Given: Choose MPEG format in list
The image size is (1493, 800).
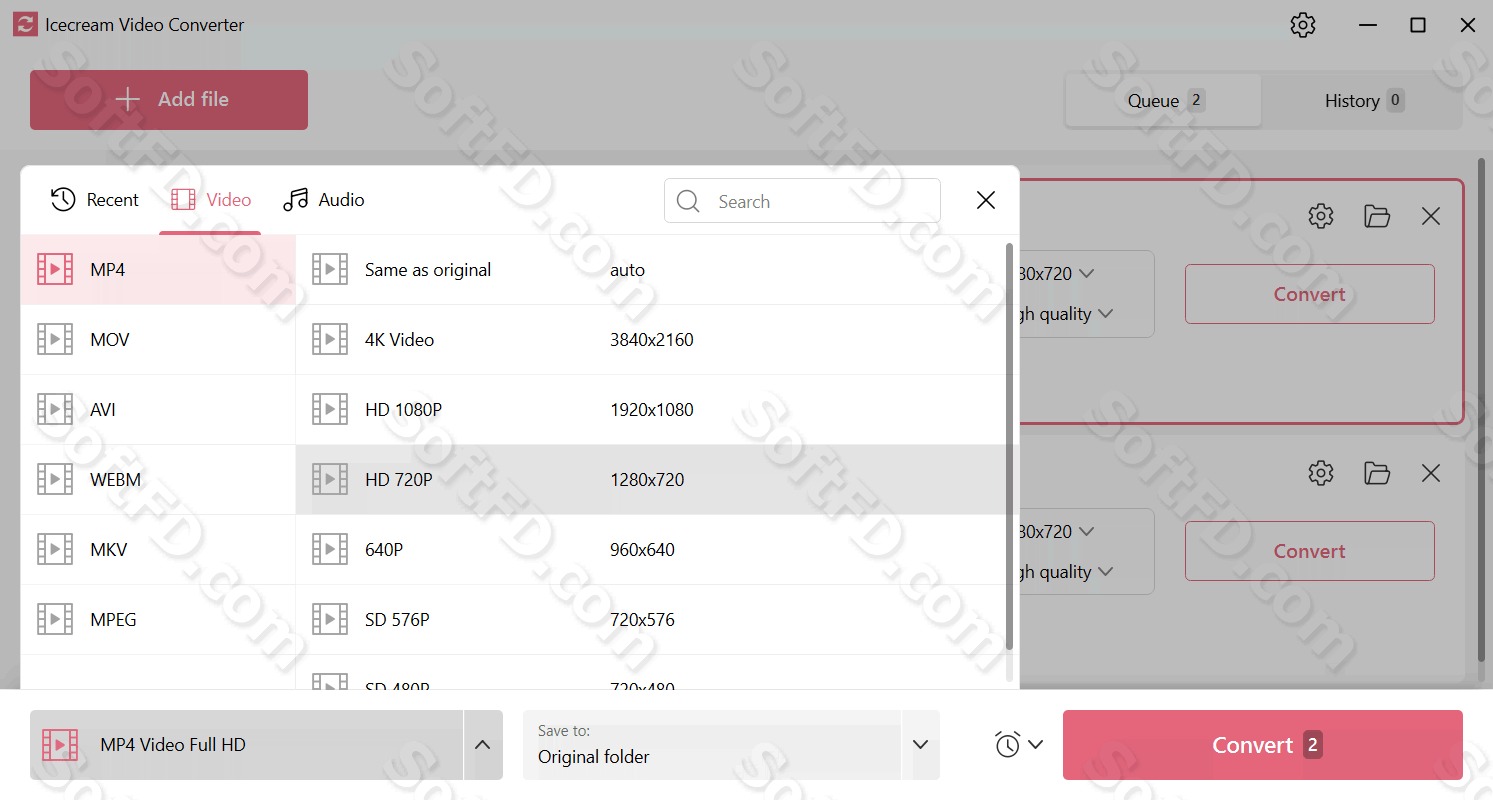Looking at the screenshot, I should pos(158,620).
